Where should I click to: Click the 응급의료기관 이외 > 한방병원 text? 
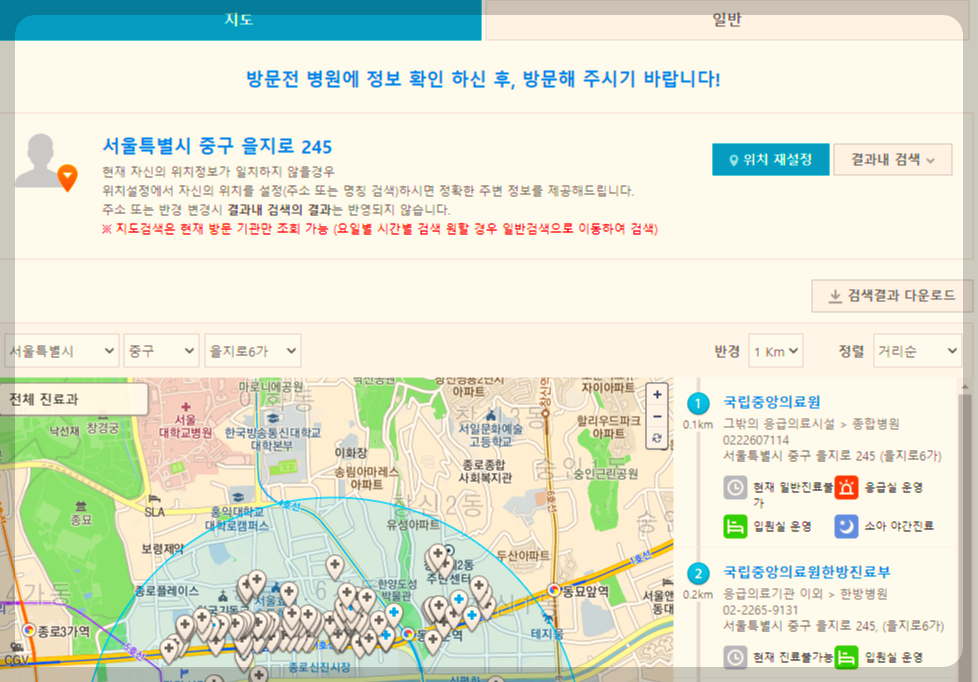[x=805, y=594]
